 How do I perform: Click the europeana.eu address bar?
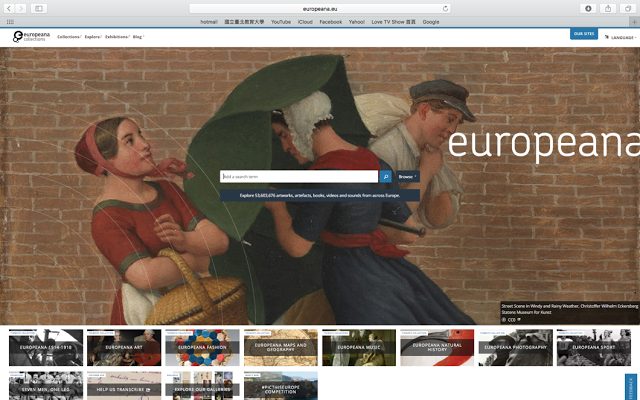(320, 9)
